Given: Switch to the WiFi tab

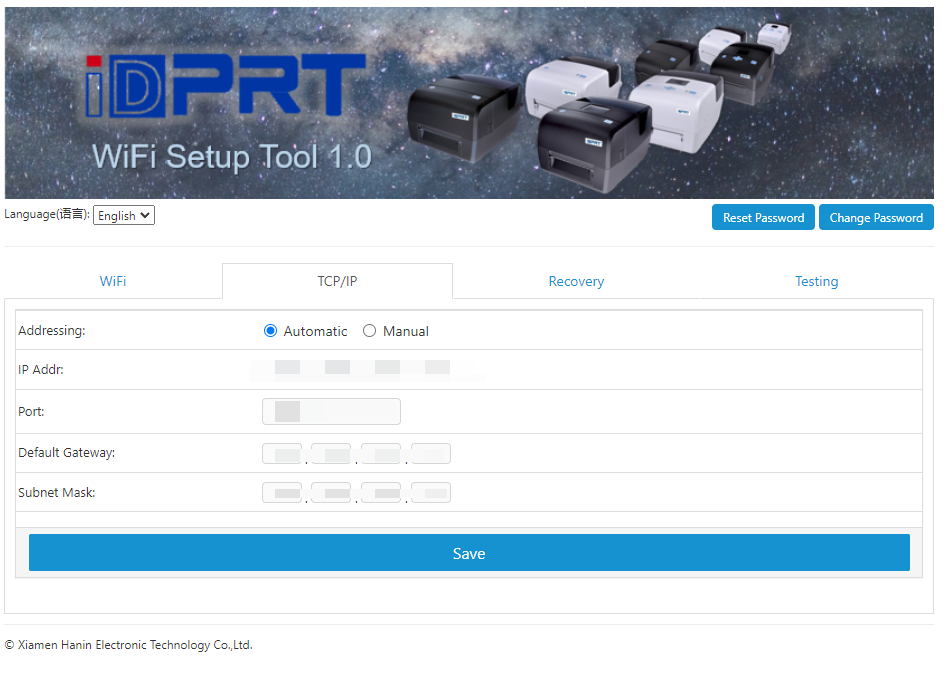Looking at the screenshot, I should 113,281.
